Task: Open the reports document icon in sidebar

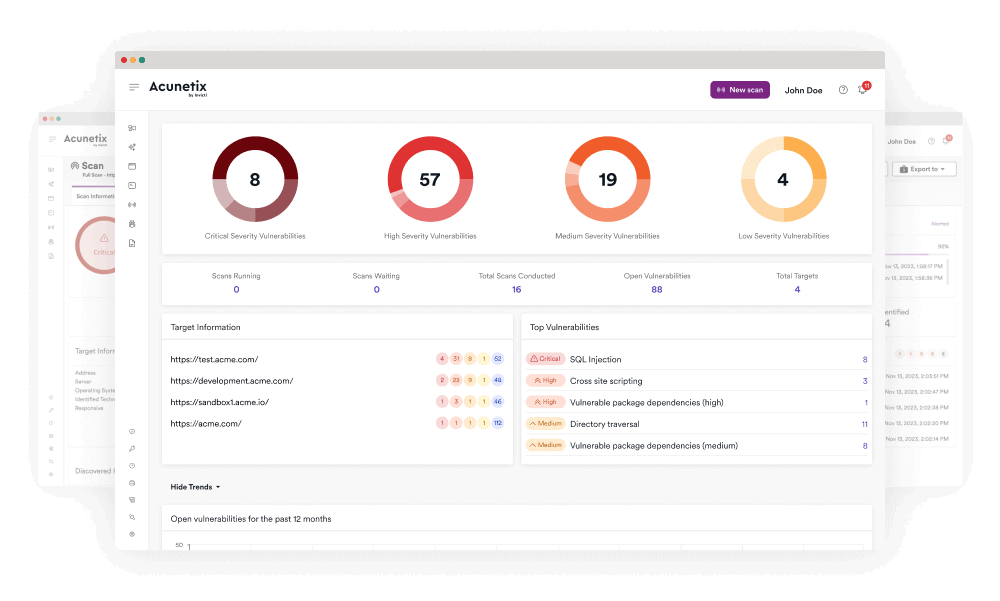Action: [132, 243]
